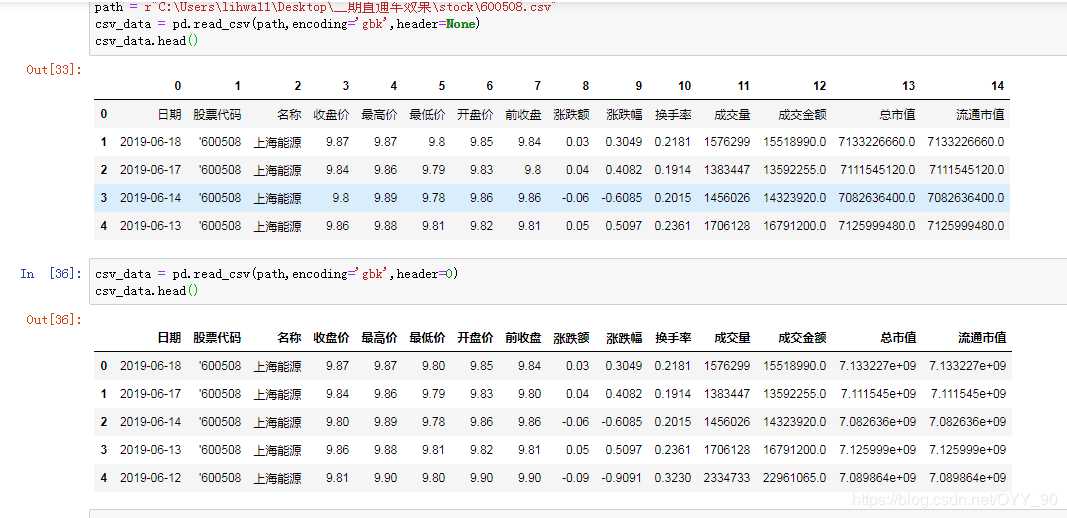The height and width of the screenshot is (518, 1067).
Task: Click the Out[36] output label
Action: pos(54,319)
